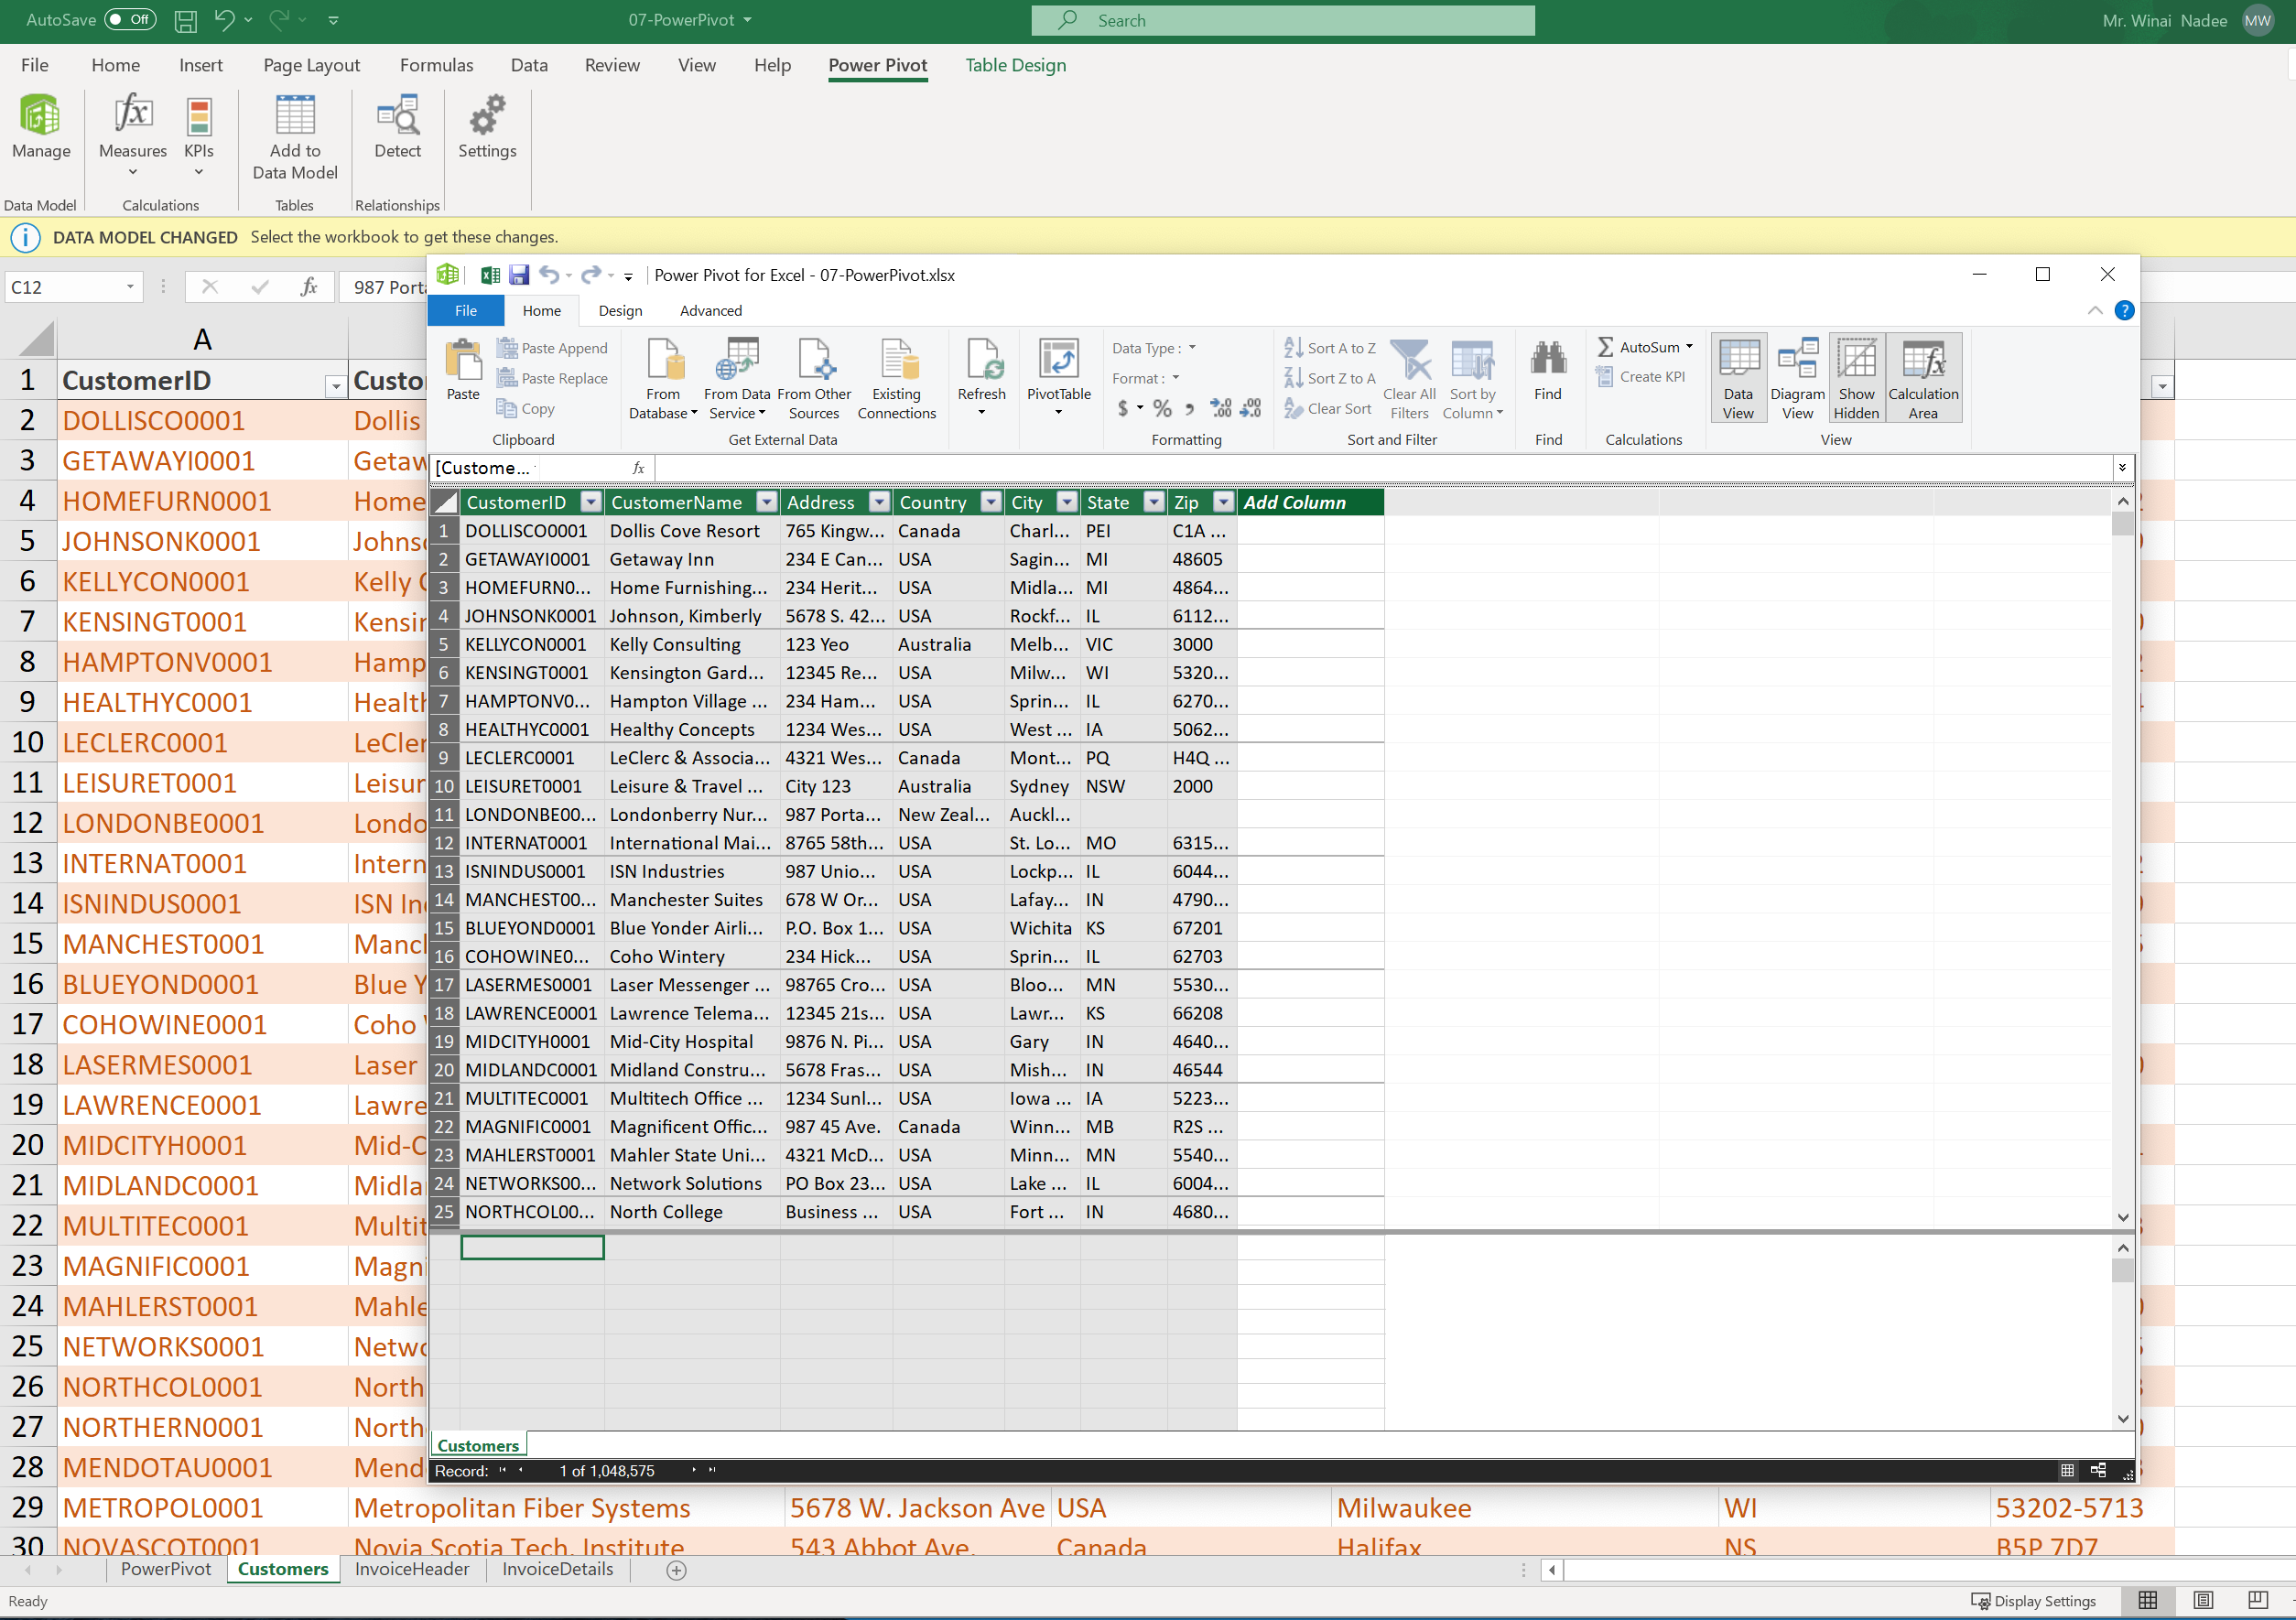Click Add to Data Model
2296x1620 pixels.
(295, 137)
